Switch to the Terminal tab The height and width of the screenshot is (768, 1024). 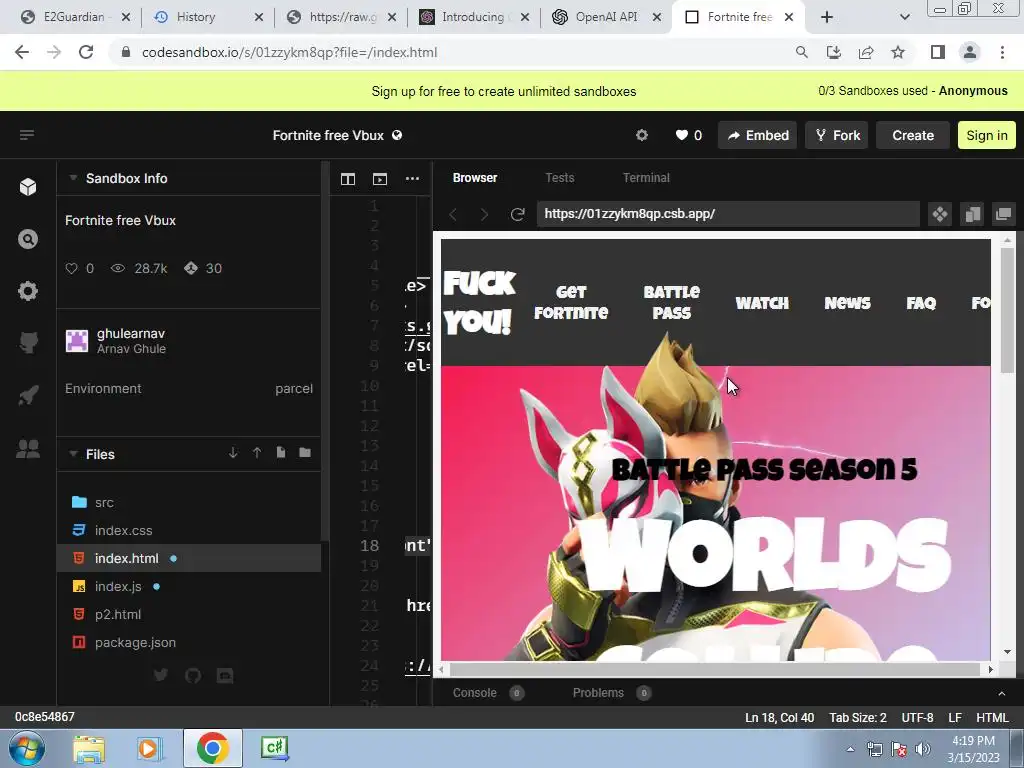(646, 178)
